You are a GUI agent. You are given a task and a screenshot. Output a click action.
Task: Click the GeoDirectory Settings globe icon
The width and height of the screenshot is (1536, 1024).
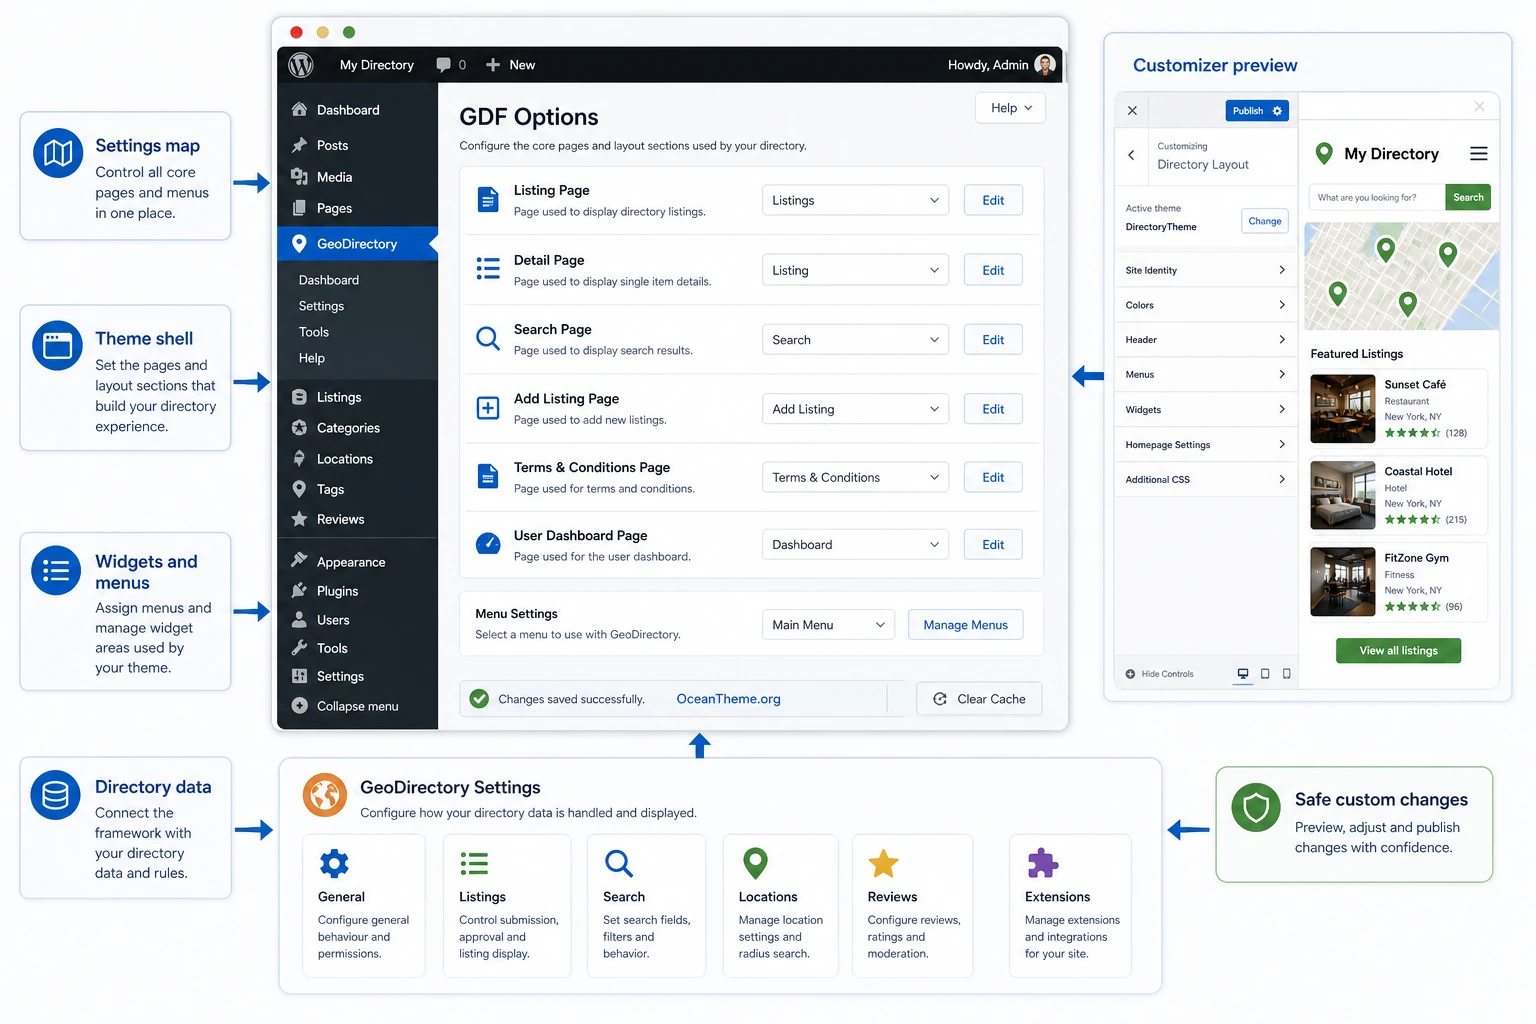325,796
